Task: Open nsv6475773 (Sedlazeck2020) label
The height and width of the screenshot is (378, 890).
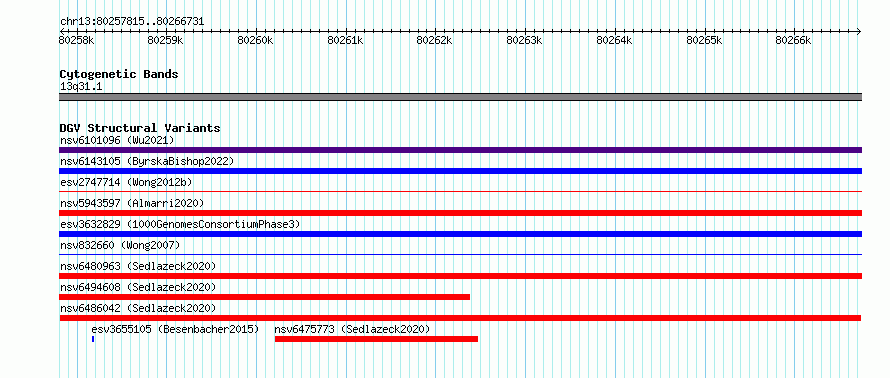Action: pos(352,329)
